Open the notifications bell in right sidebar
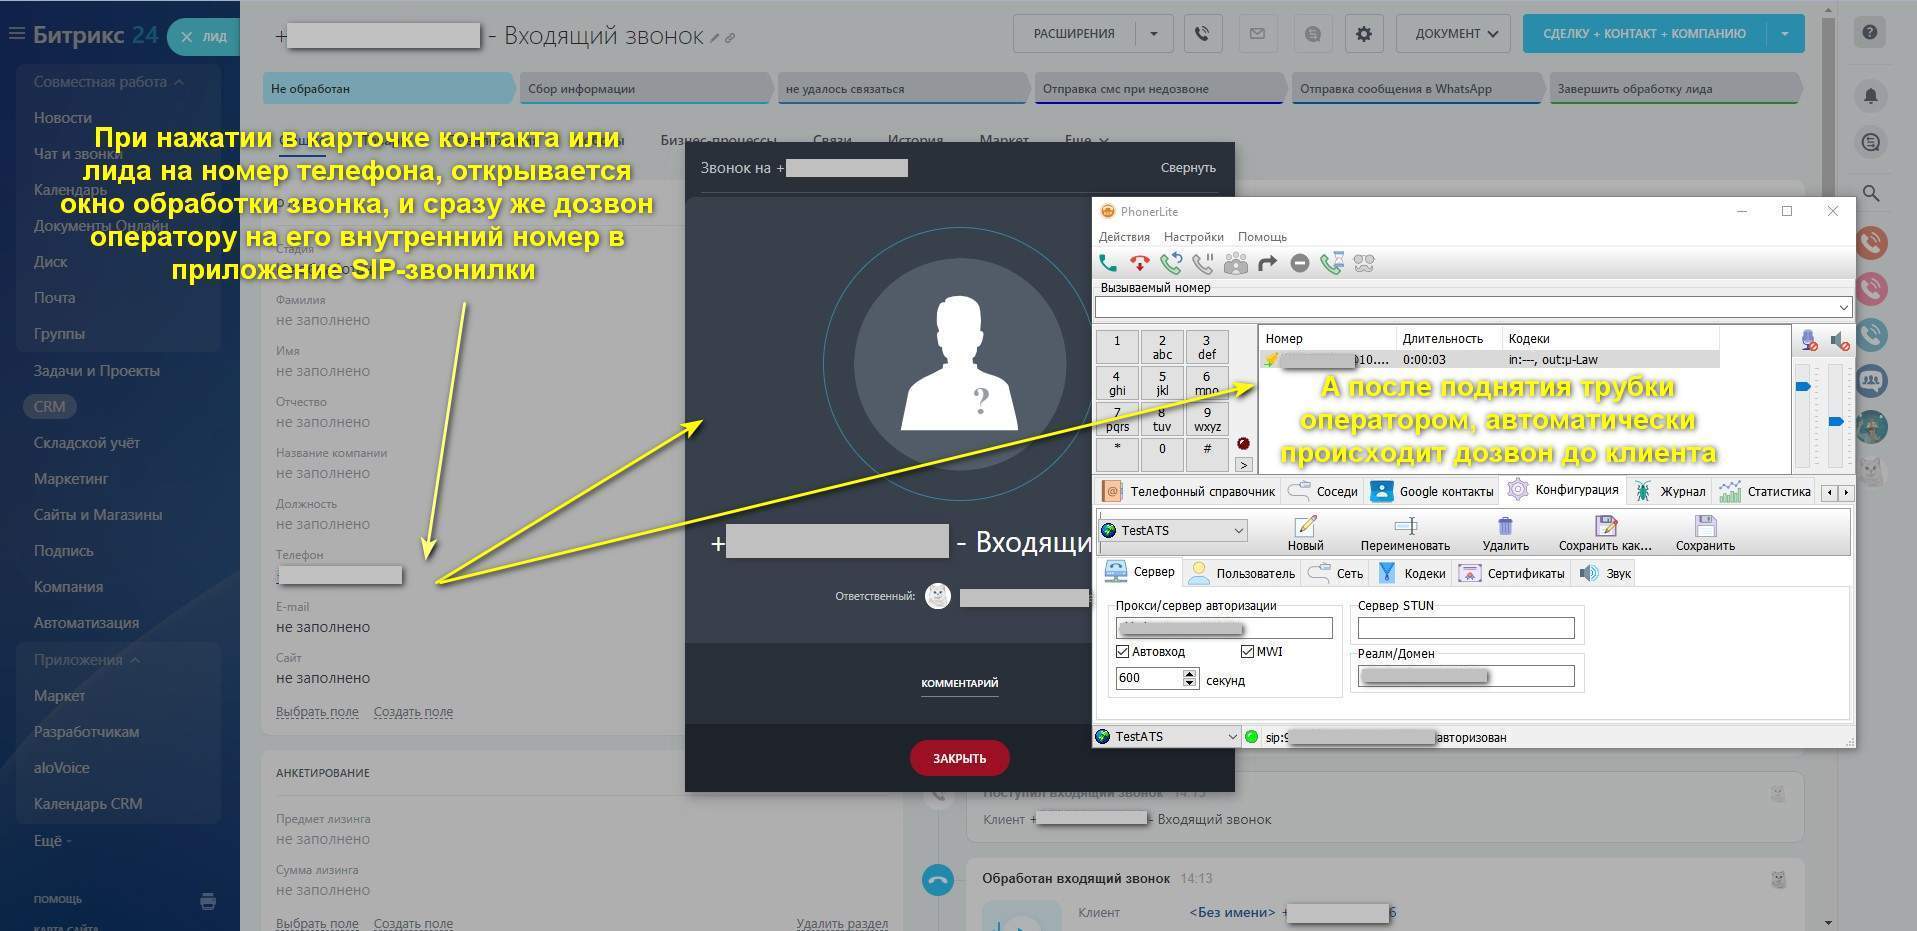 1870,96
